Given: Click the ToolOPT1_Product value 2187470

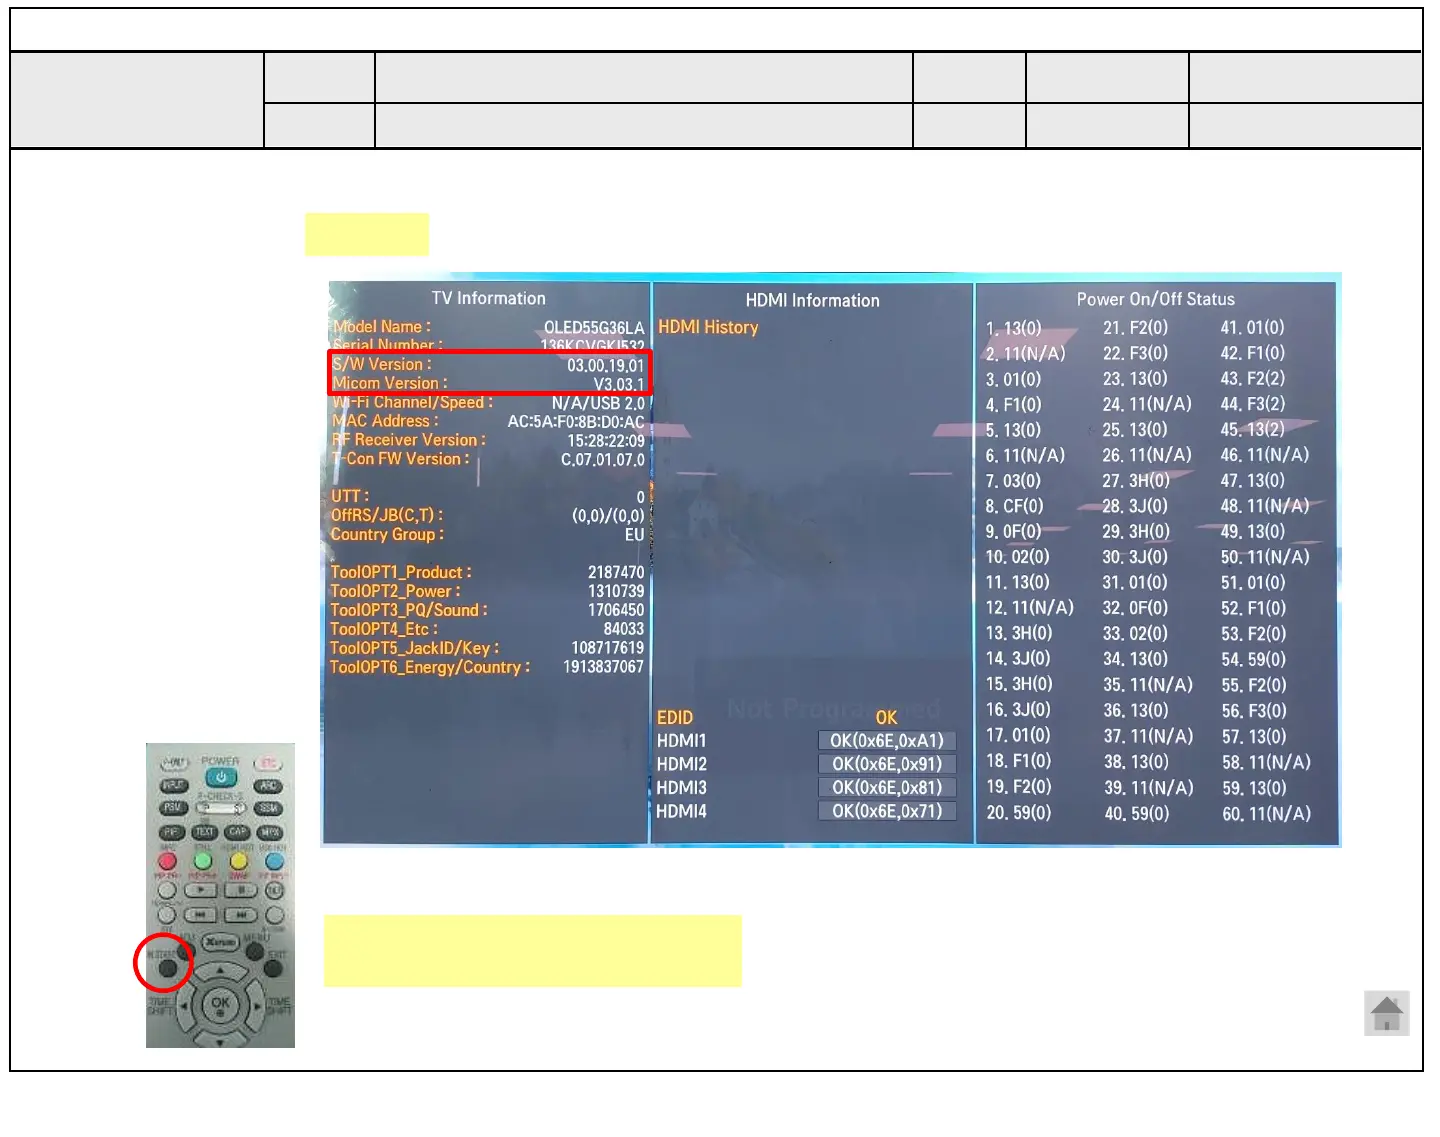Looking at the screenshot, I should coord(616,572).
